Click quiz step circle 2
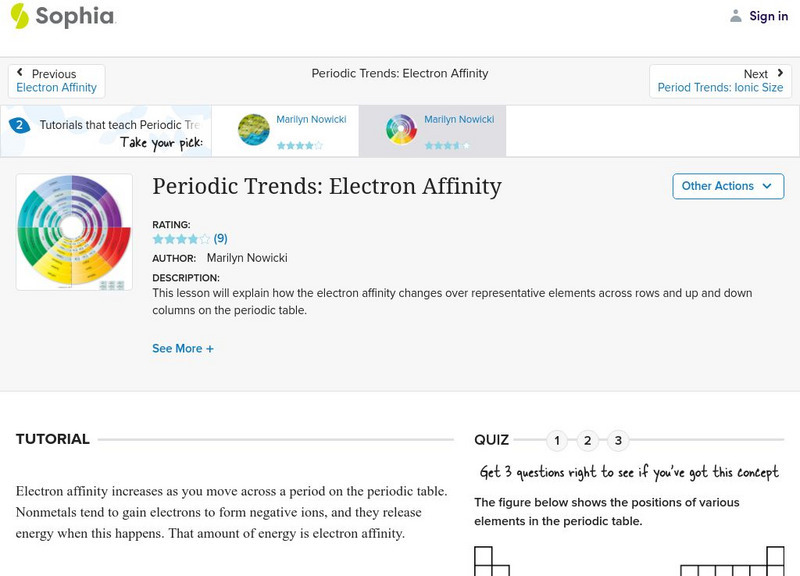This screenshot has height=576, width=800. pos(588,439)
